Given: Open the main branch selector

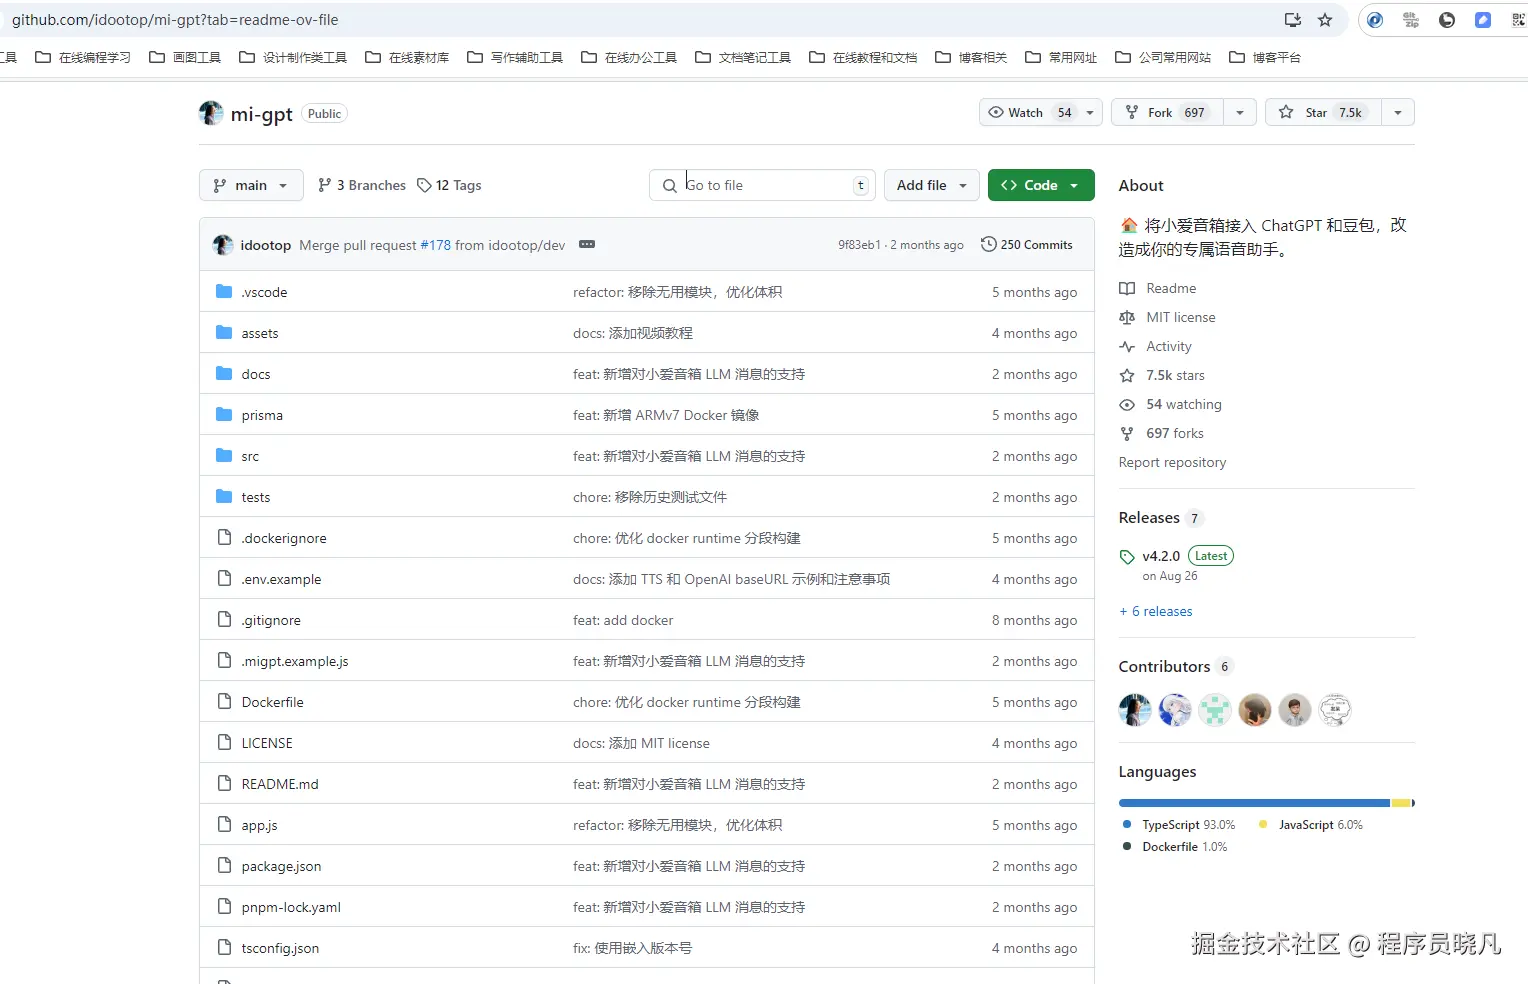Looking at the screenshot, I should [x=251, y=185].
